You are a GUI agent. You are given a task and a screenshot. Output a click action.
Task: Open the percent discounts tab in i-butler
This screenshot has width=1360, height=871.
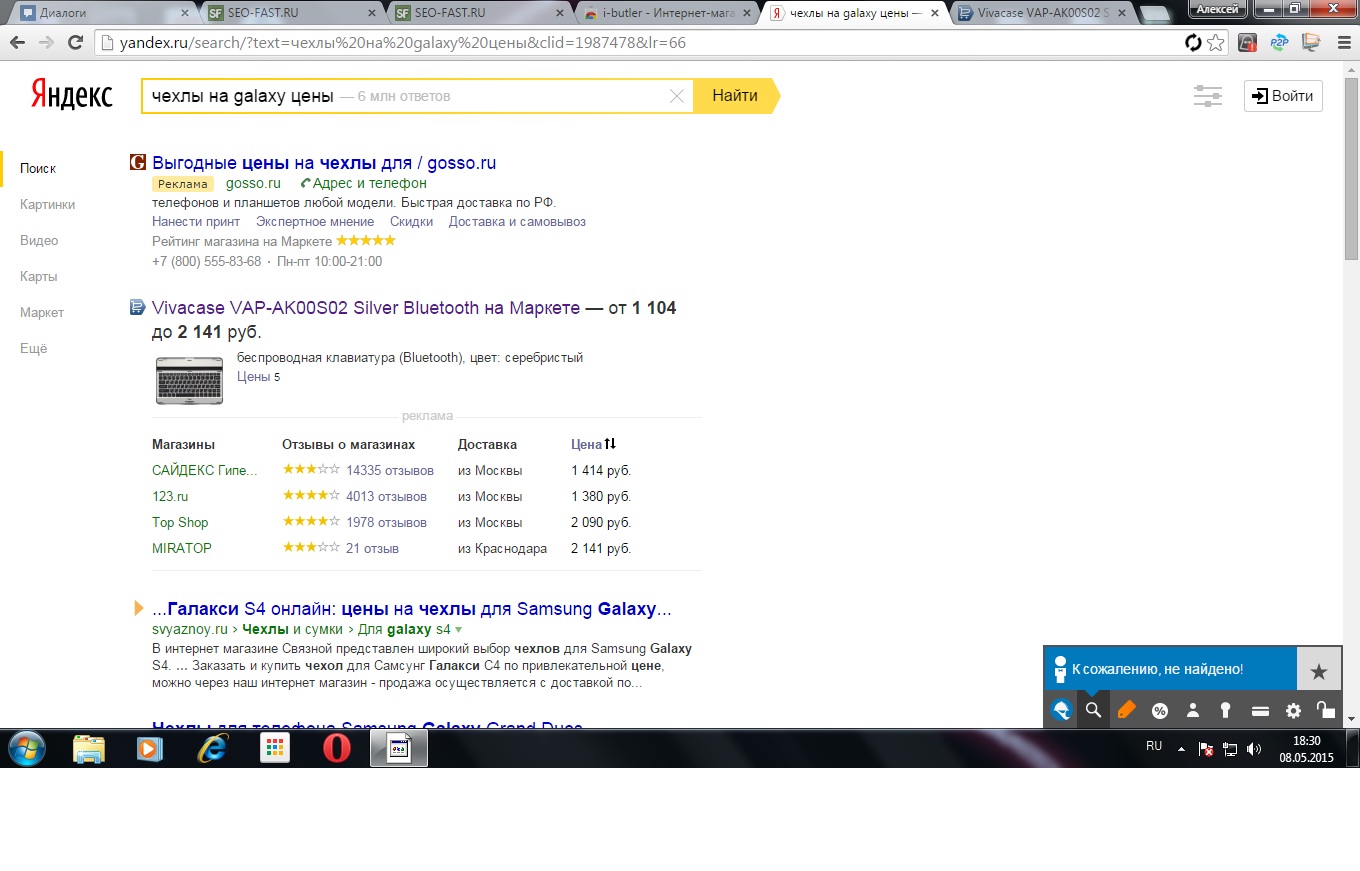pos(1160,710)
